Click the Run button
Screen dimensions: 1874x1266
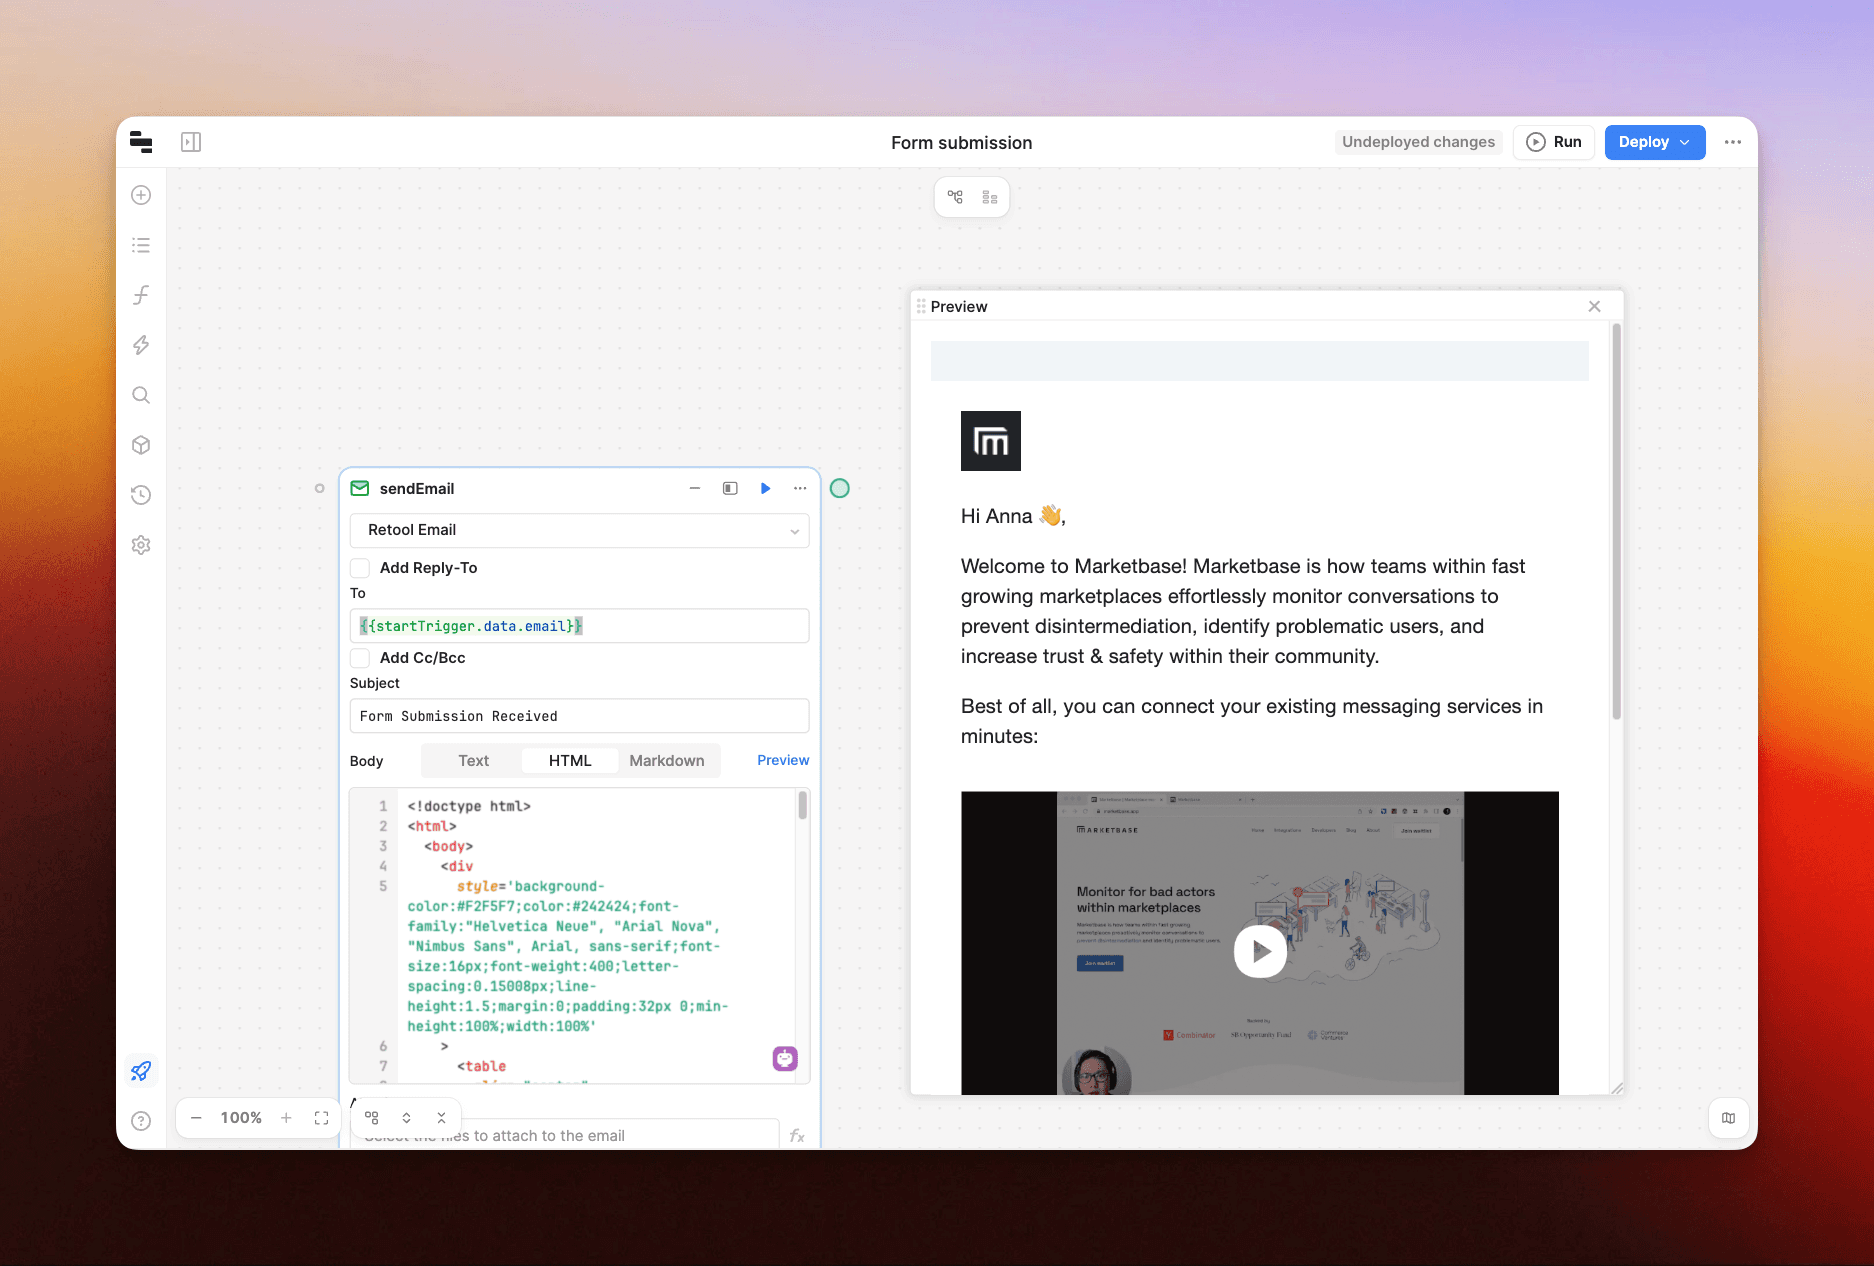(x=1554, y=142)
